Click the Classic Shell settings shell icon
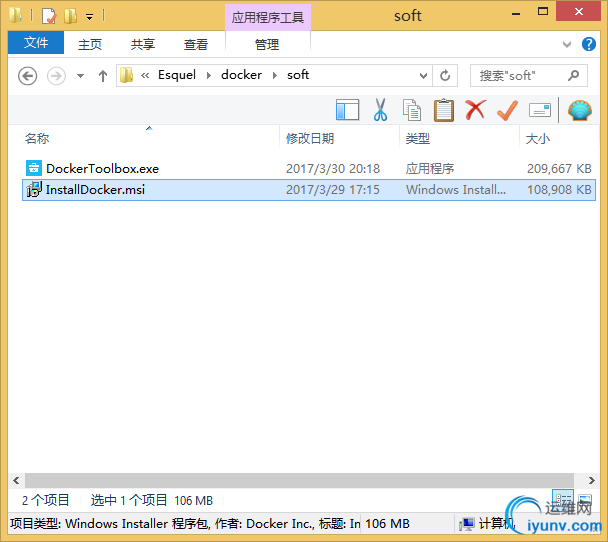 [x=580, y=110]
